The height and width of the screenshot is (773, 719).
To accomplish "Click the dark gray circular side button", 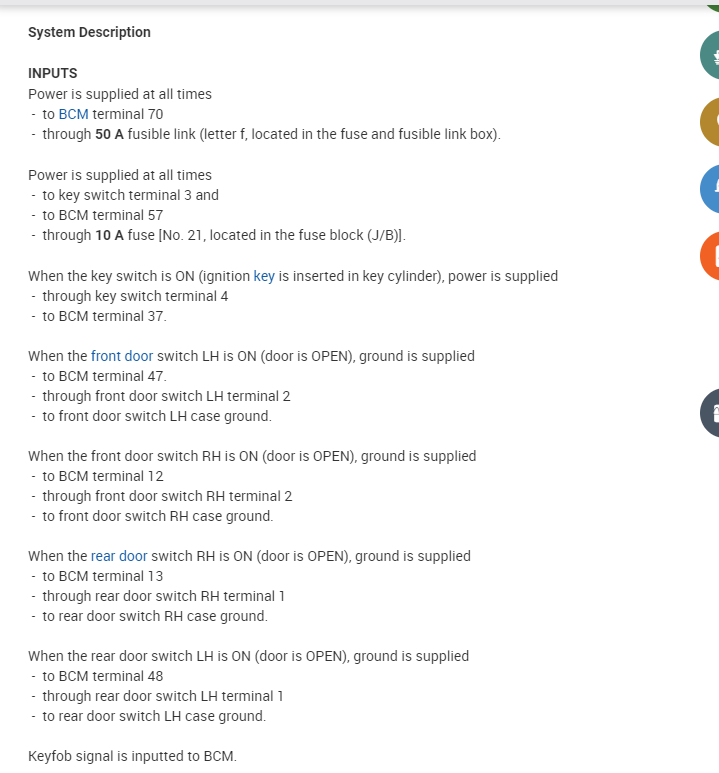I will tap(710, 412).
